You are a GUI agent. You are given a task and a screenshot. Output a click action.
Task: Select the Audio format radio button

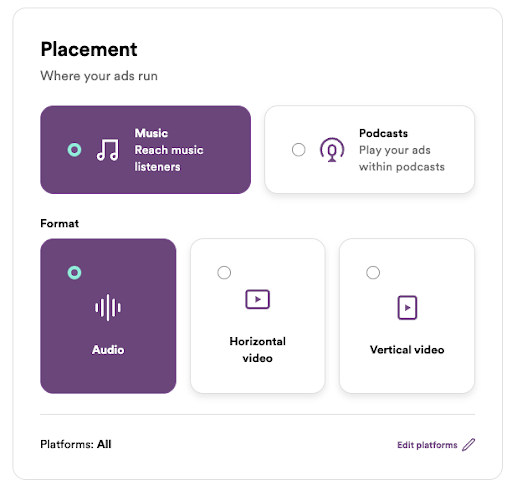point(74,272)
